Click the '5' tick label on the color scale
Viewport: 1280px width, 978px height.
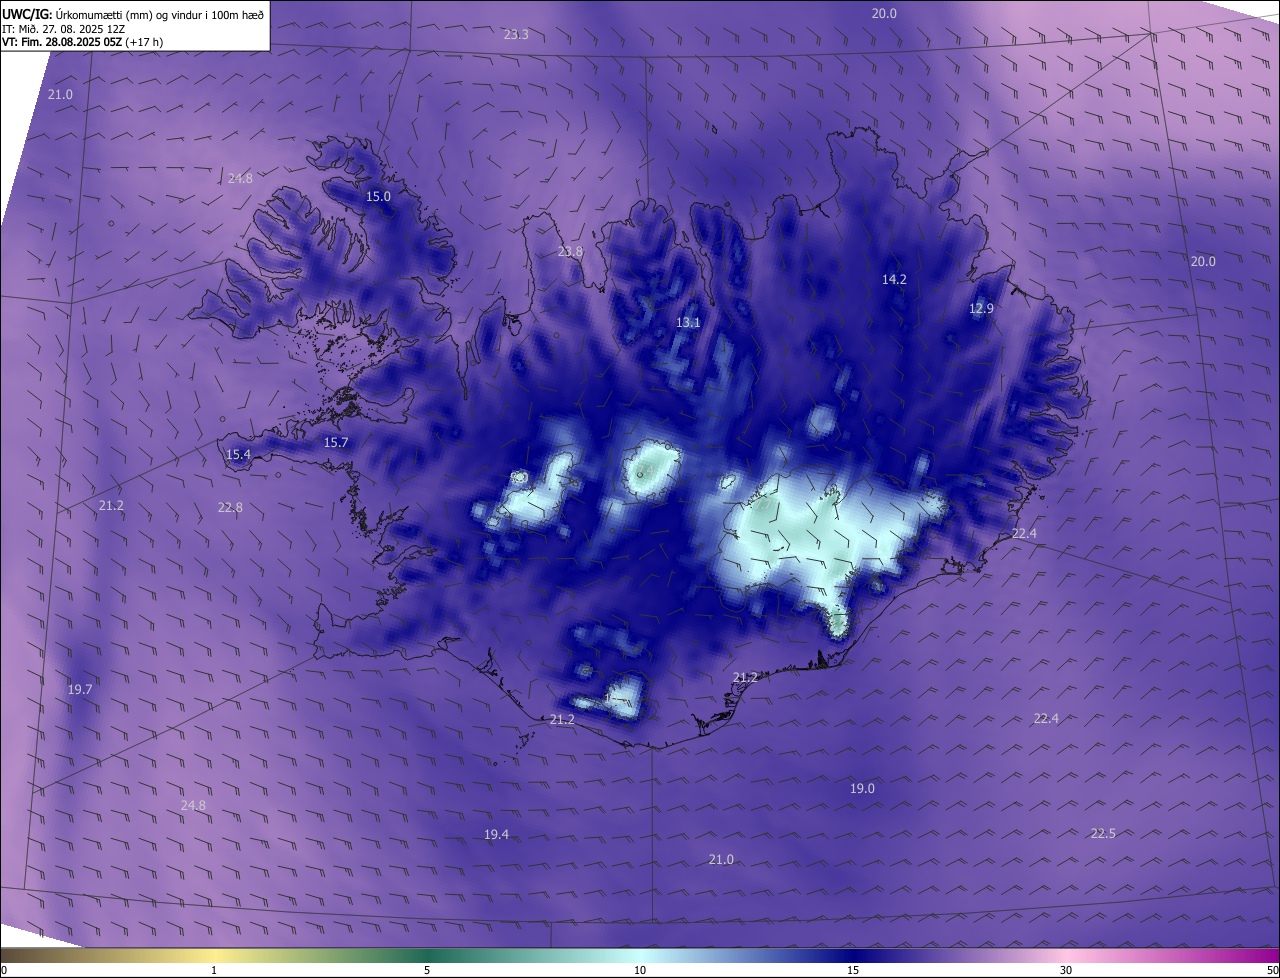[x=427, y=970]
